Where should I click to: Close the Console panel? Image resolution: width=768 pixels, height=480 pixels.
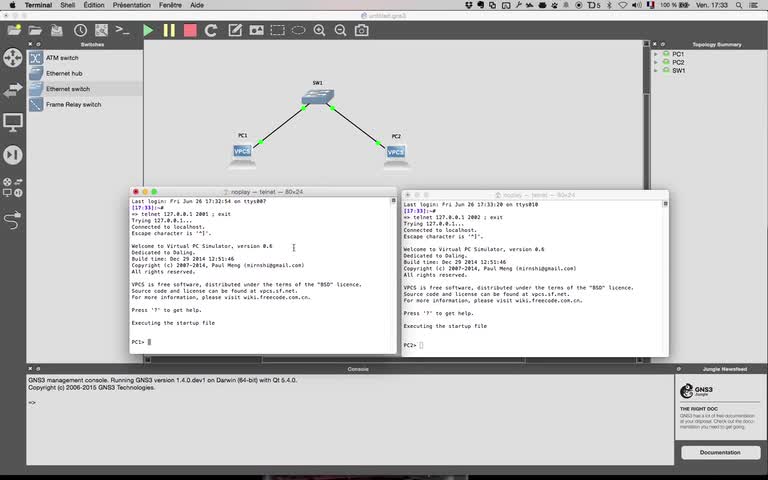pos(30,369)
